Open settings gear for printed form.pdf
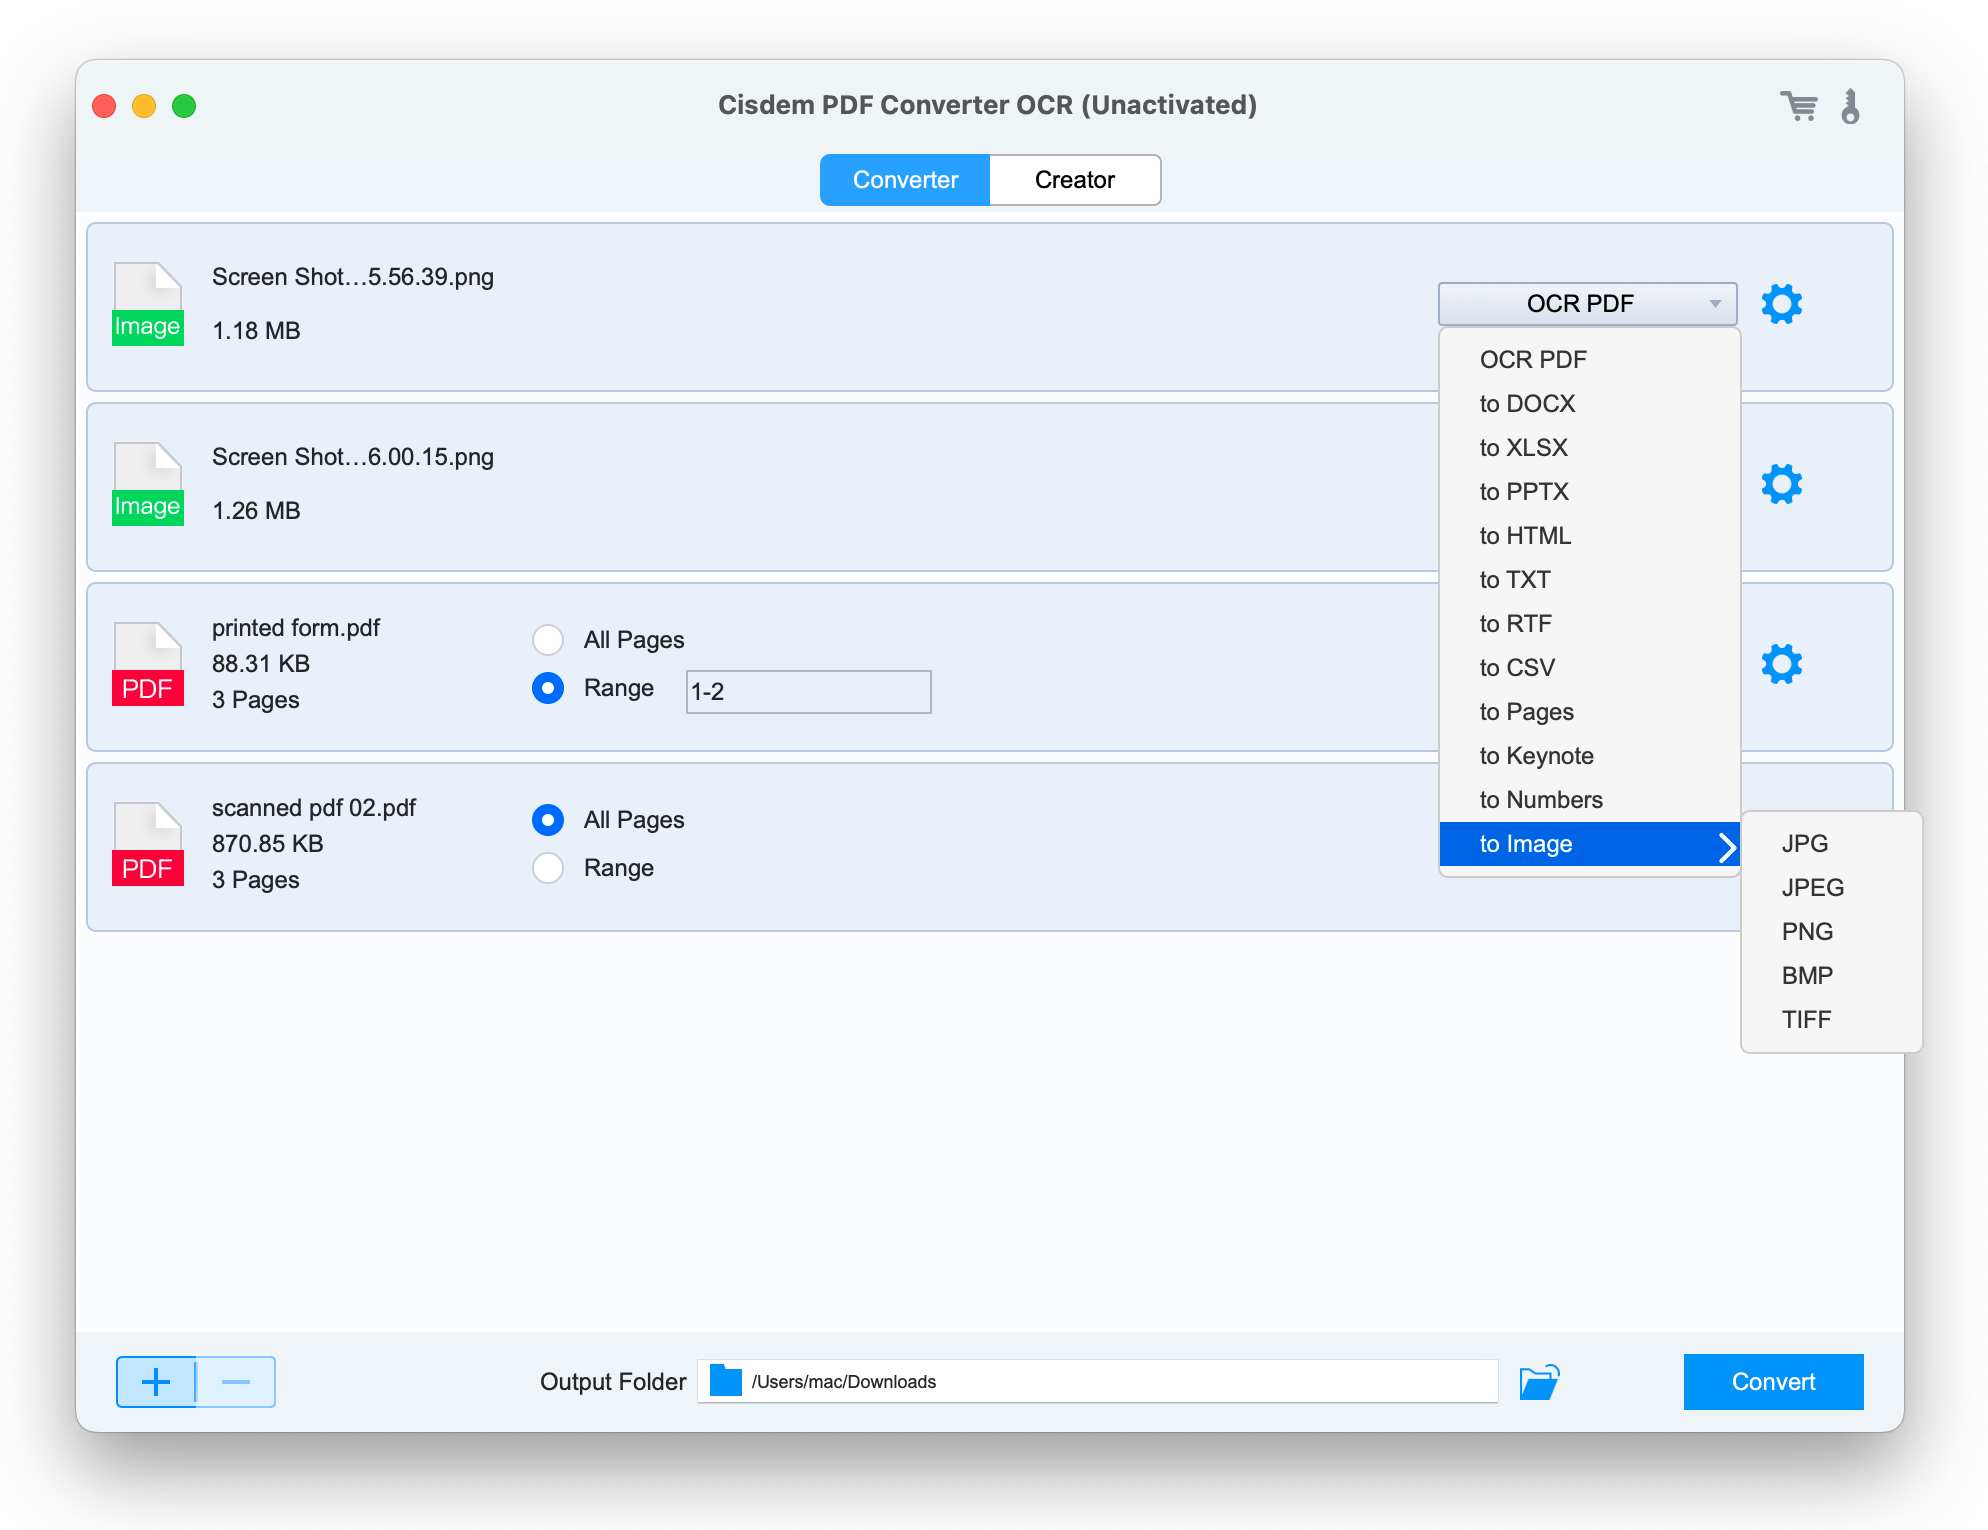 pos(1783,663)
